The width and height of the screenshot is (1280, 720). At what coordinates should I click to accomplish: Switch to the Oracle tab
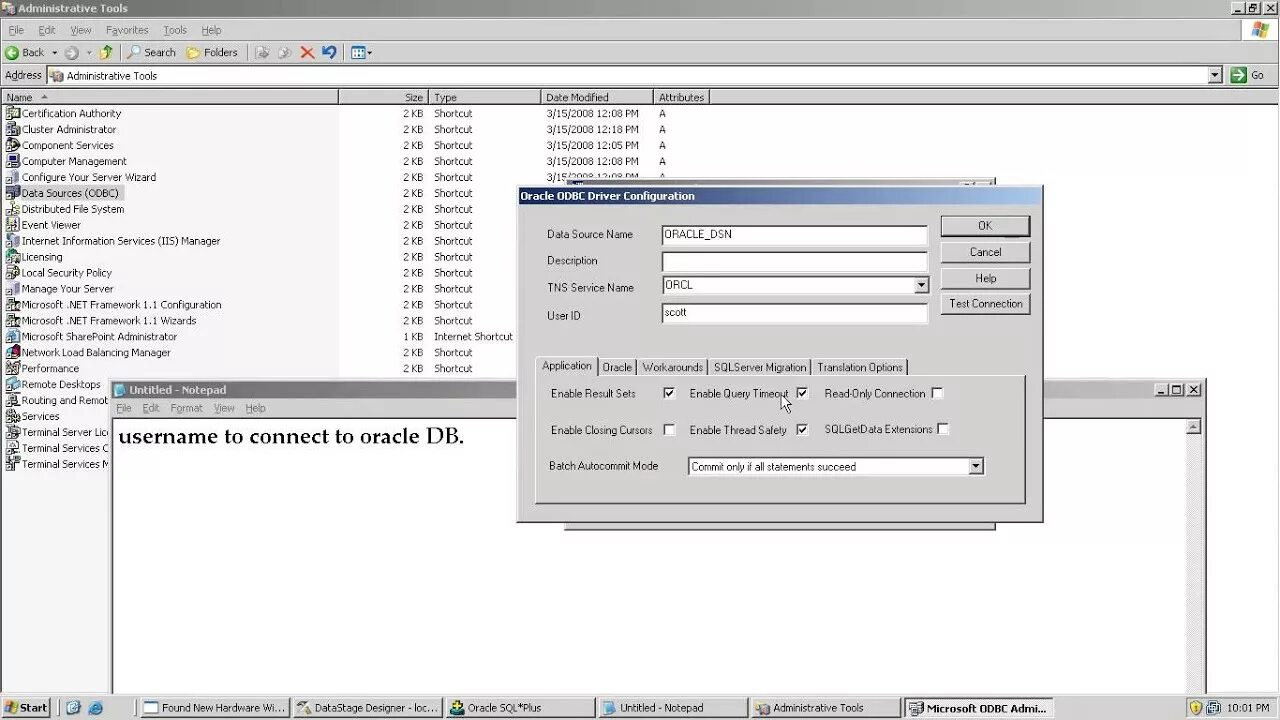[617, 367]
